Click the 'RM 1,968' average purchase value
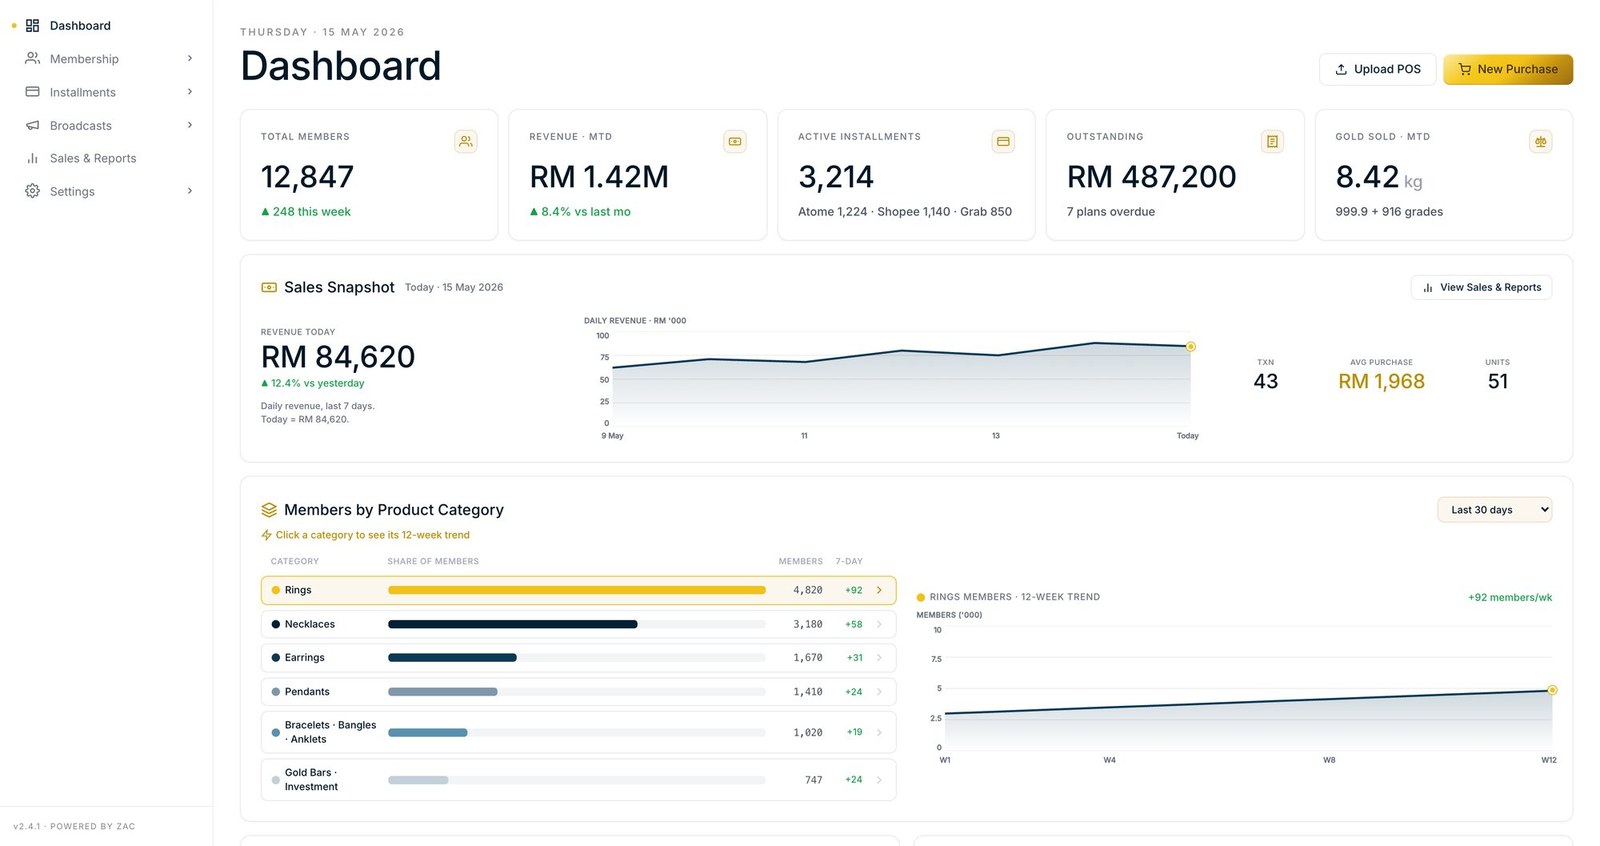Viewport: 1600px width, 846px height. click(x=1381, y=381)
